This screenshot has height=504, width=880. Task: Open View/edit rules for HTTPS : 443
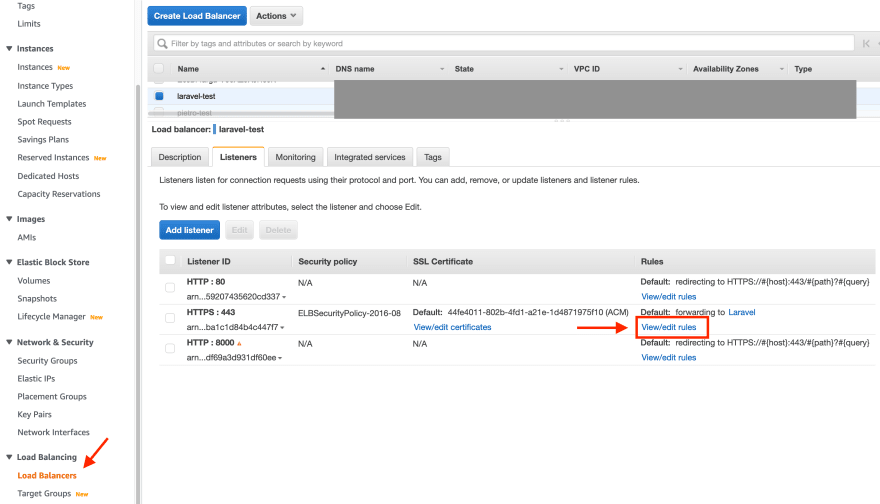[668, 327]
